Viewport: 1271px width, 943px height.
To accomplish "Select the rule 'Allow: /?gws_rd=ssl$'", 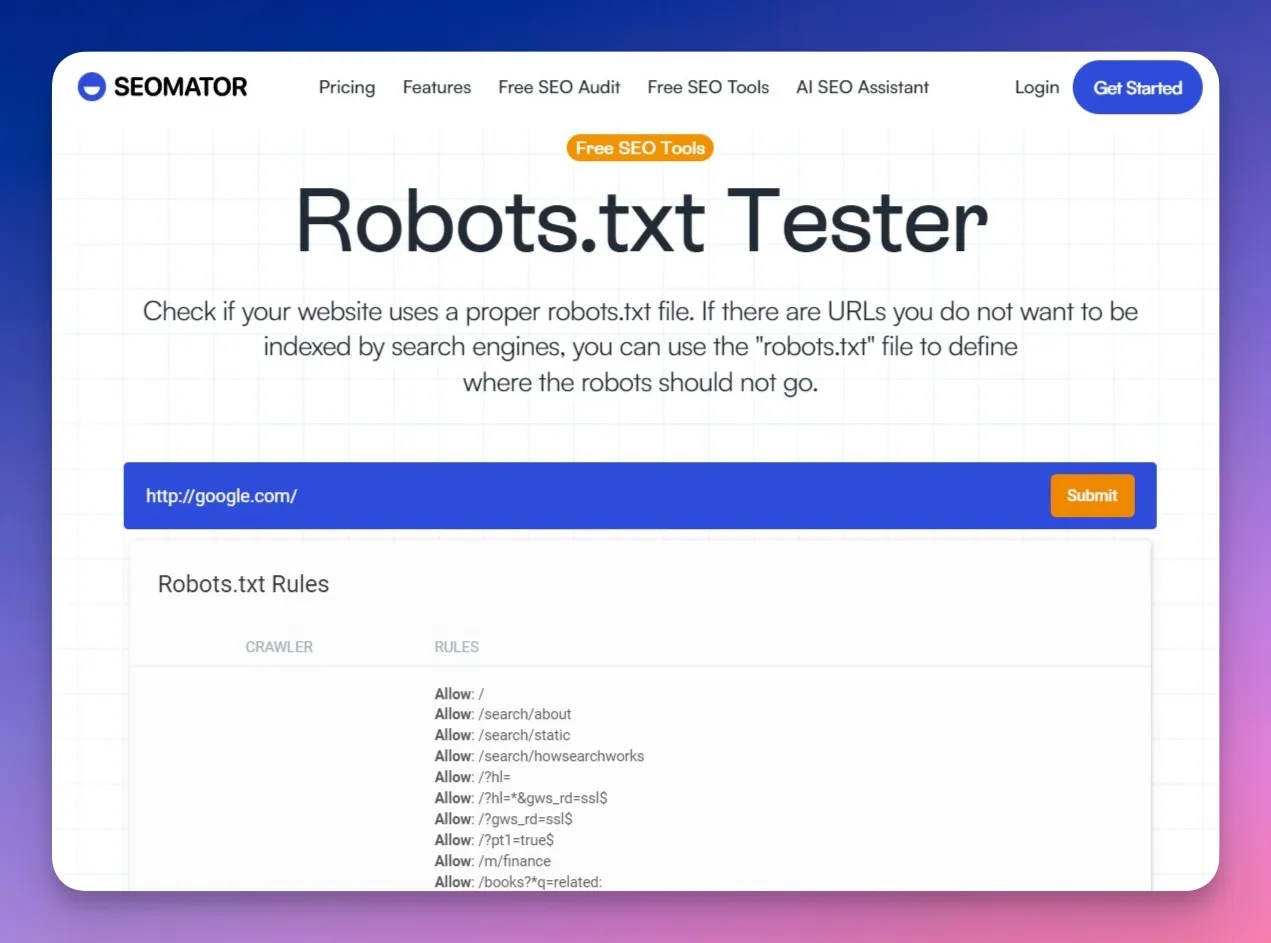I will coord(503,819).
